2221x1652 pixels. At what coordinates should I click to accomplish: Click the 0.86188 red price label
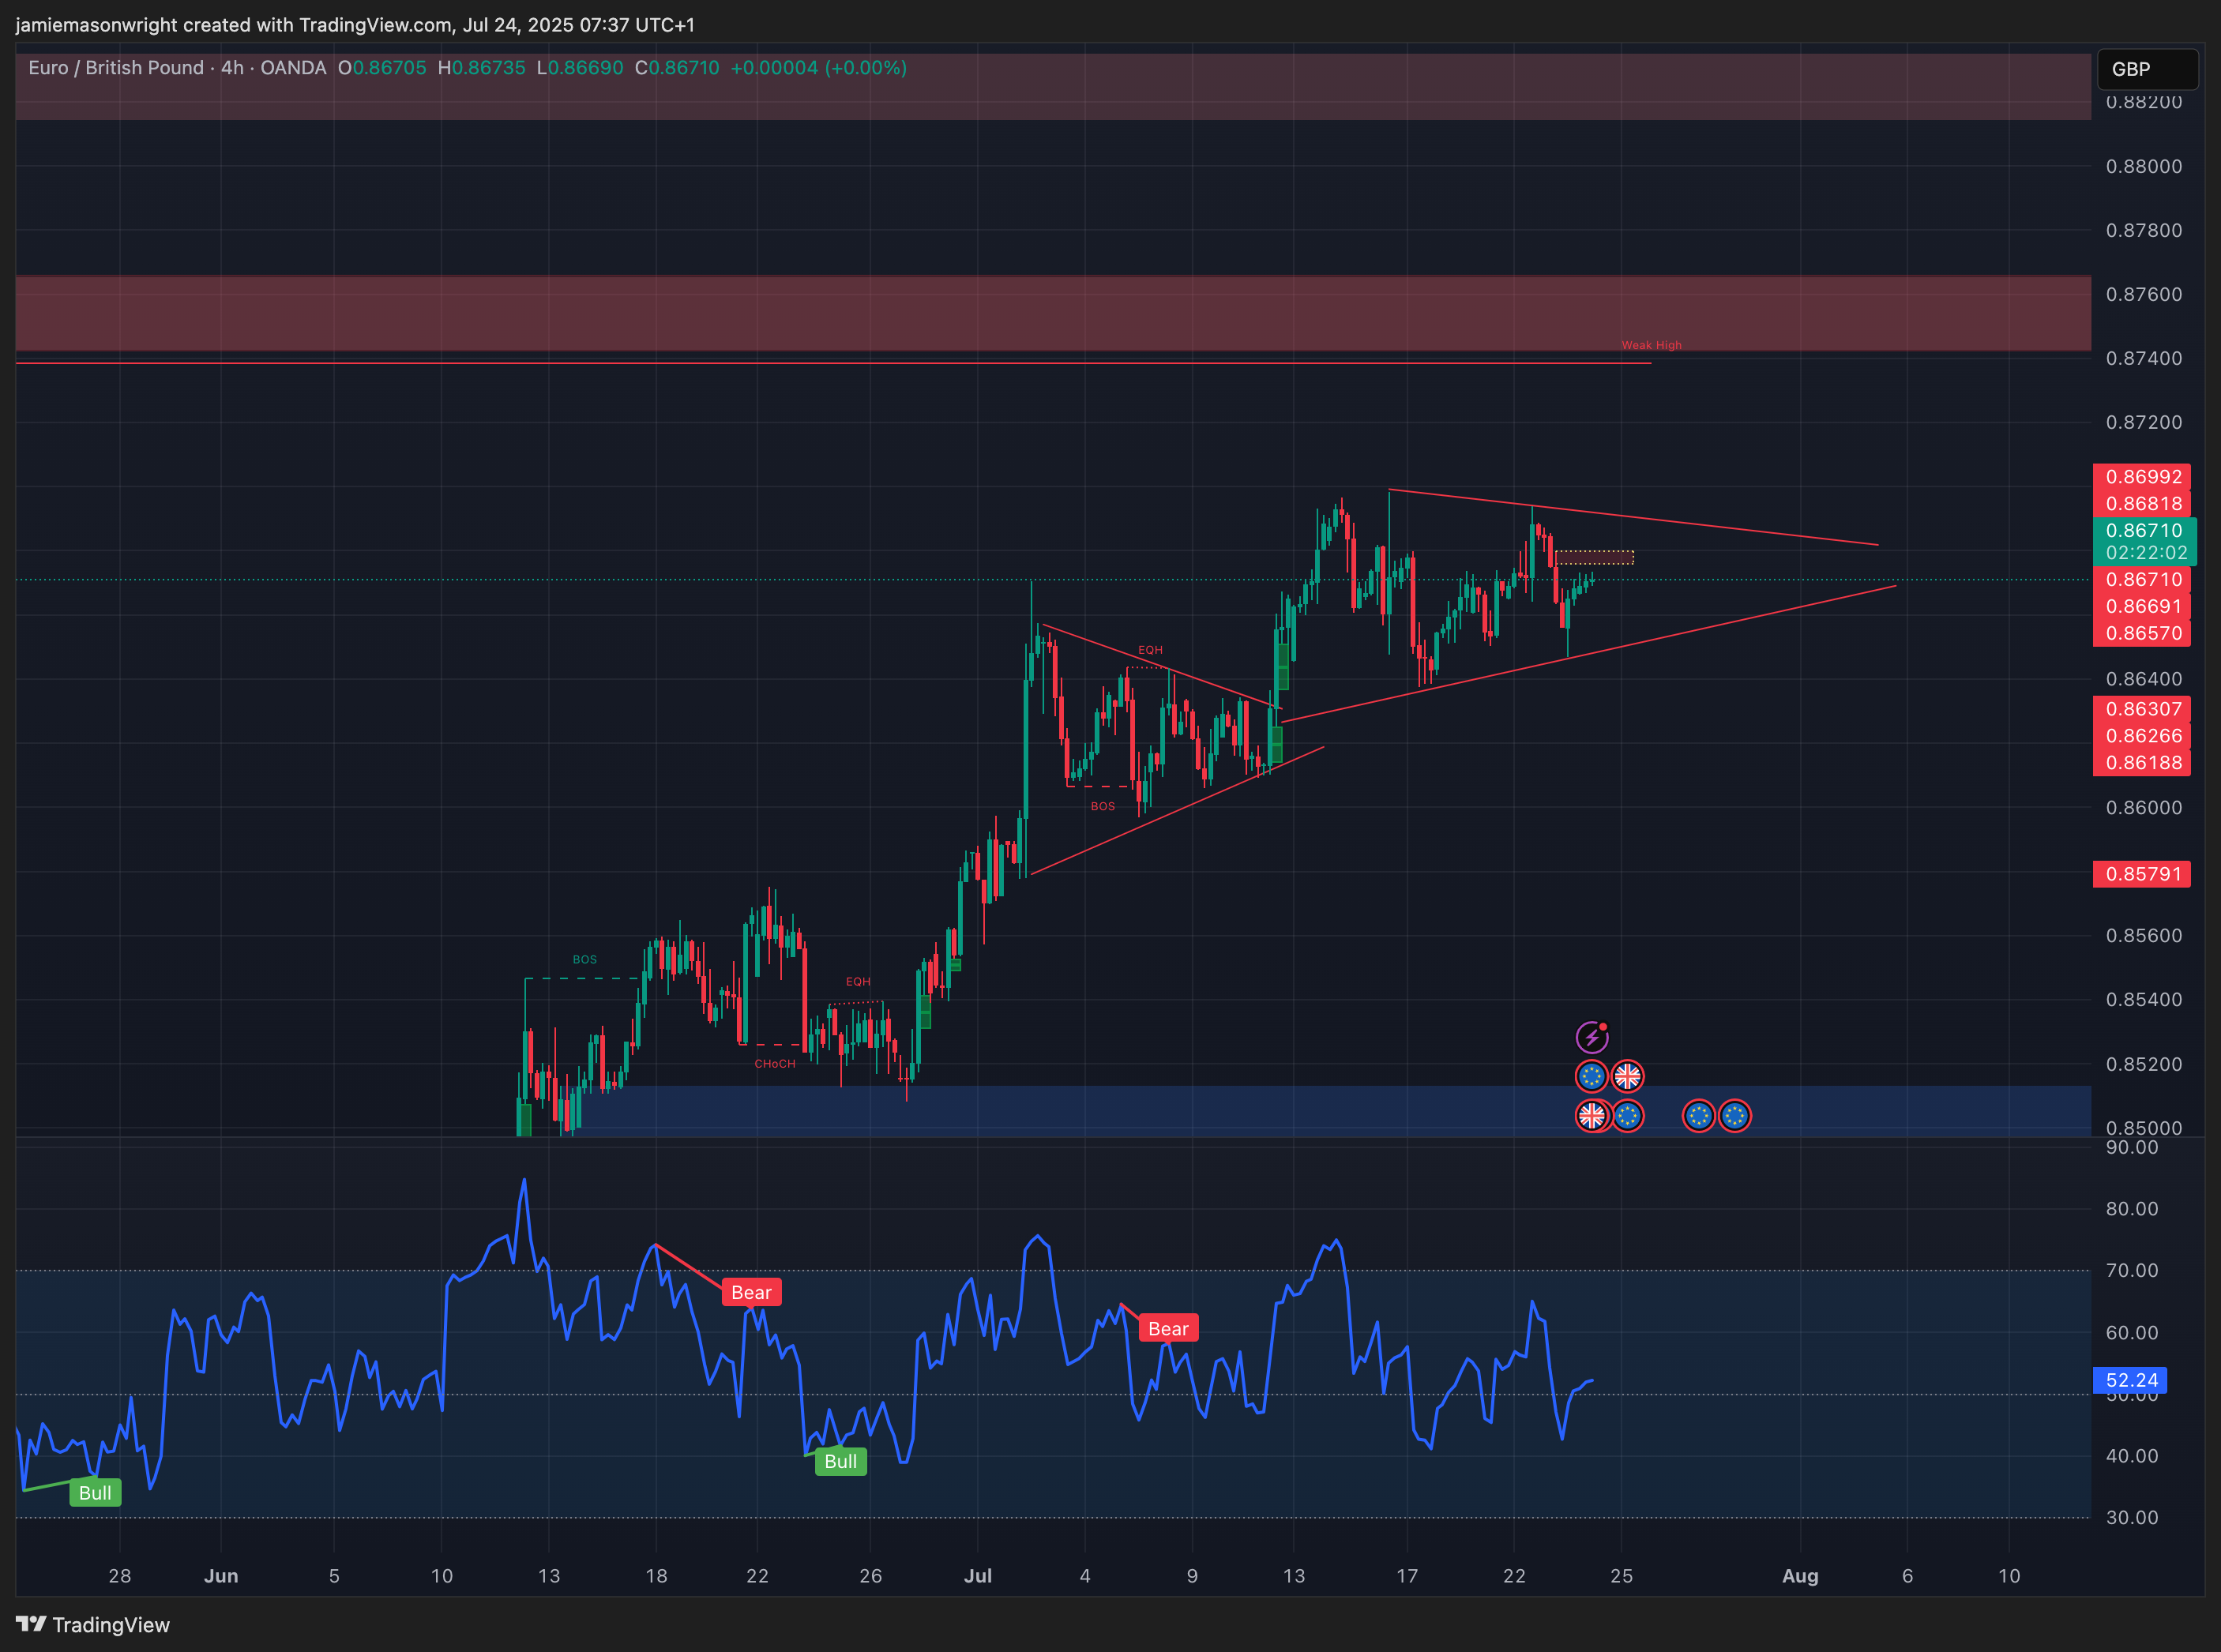[x=2141, y=763]
